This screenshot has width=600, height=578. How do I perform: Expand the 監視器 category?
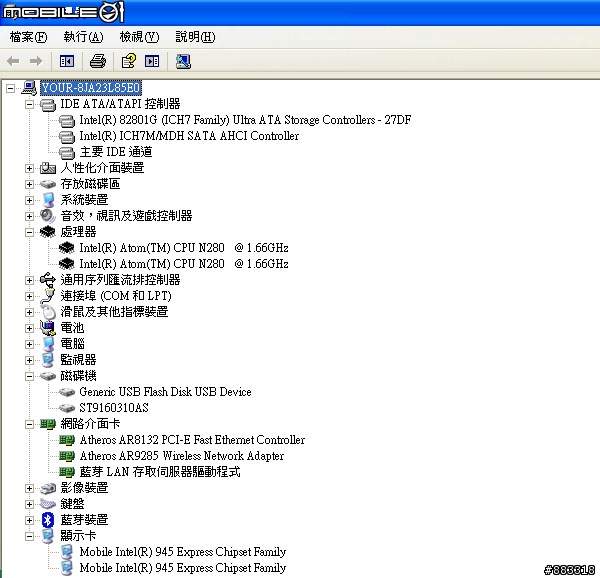[x=29, y=360]
